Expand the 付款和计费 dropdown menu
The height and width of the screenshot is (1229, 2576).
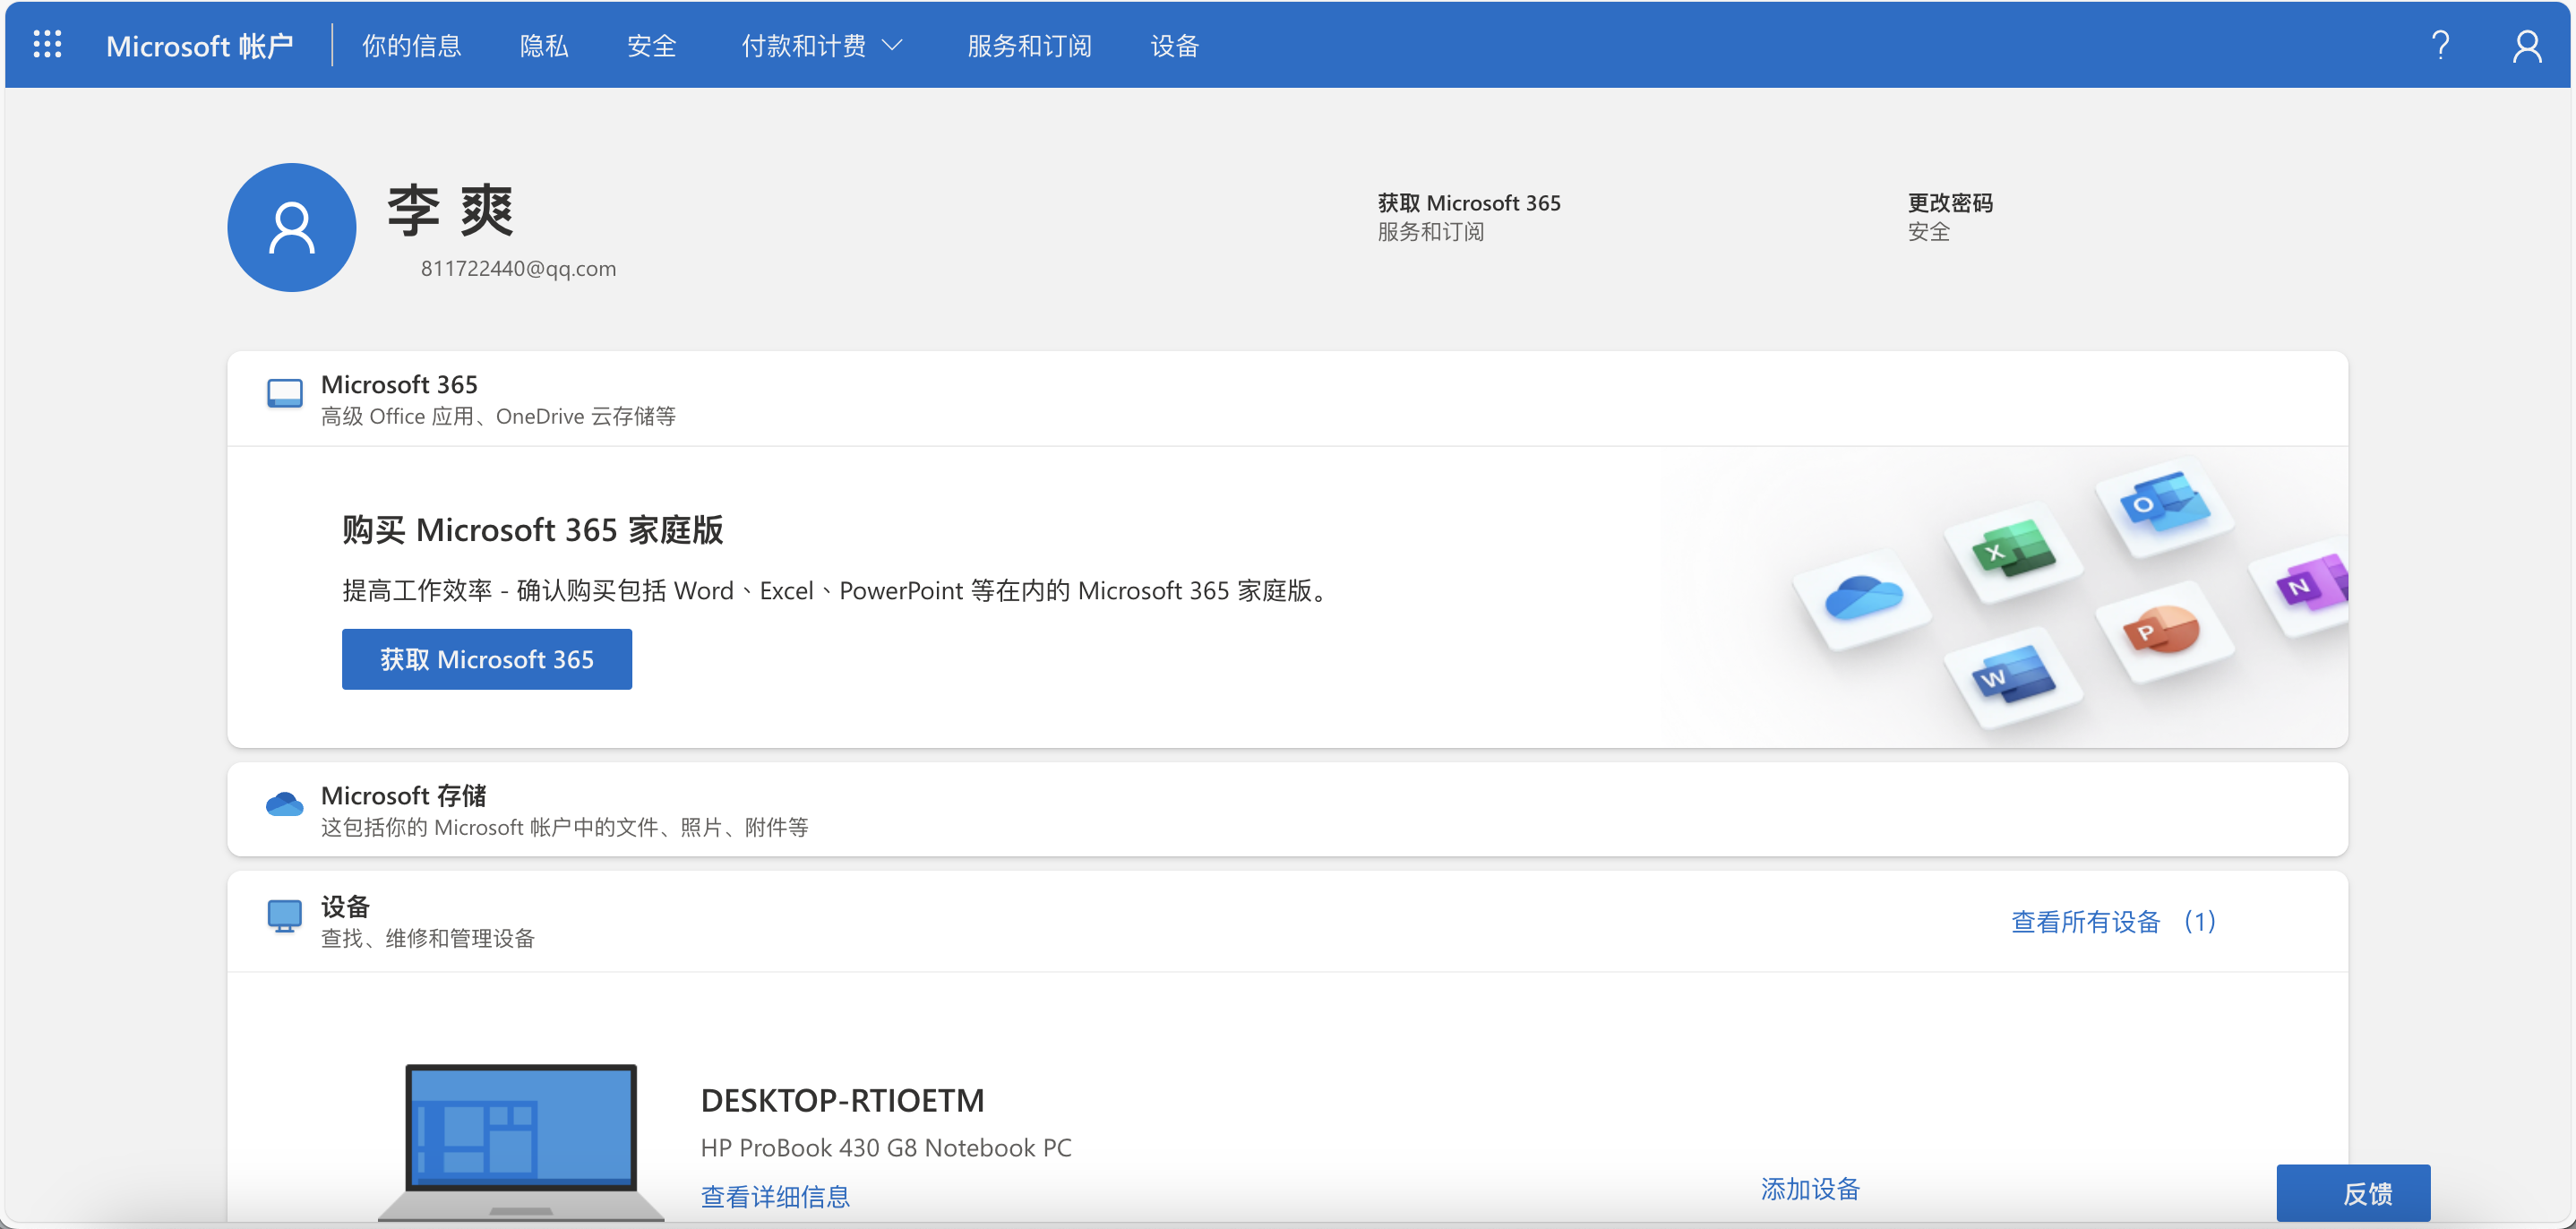coord(821,46)
